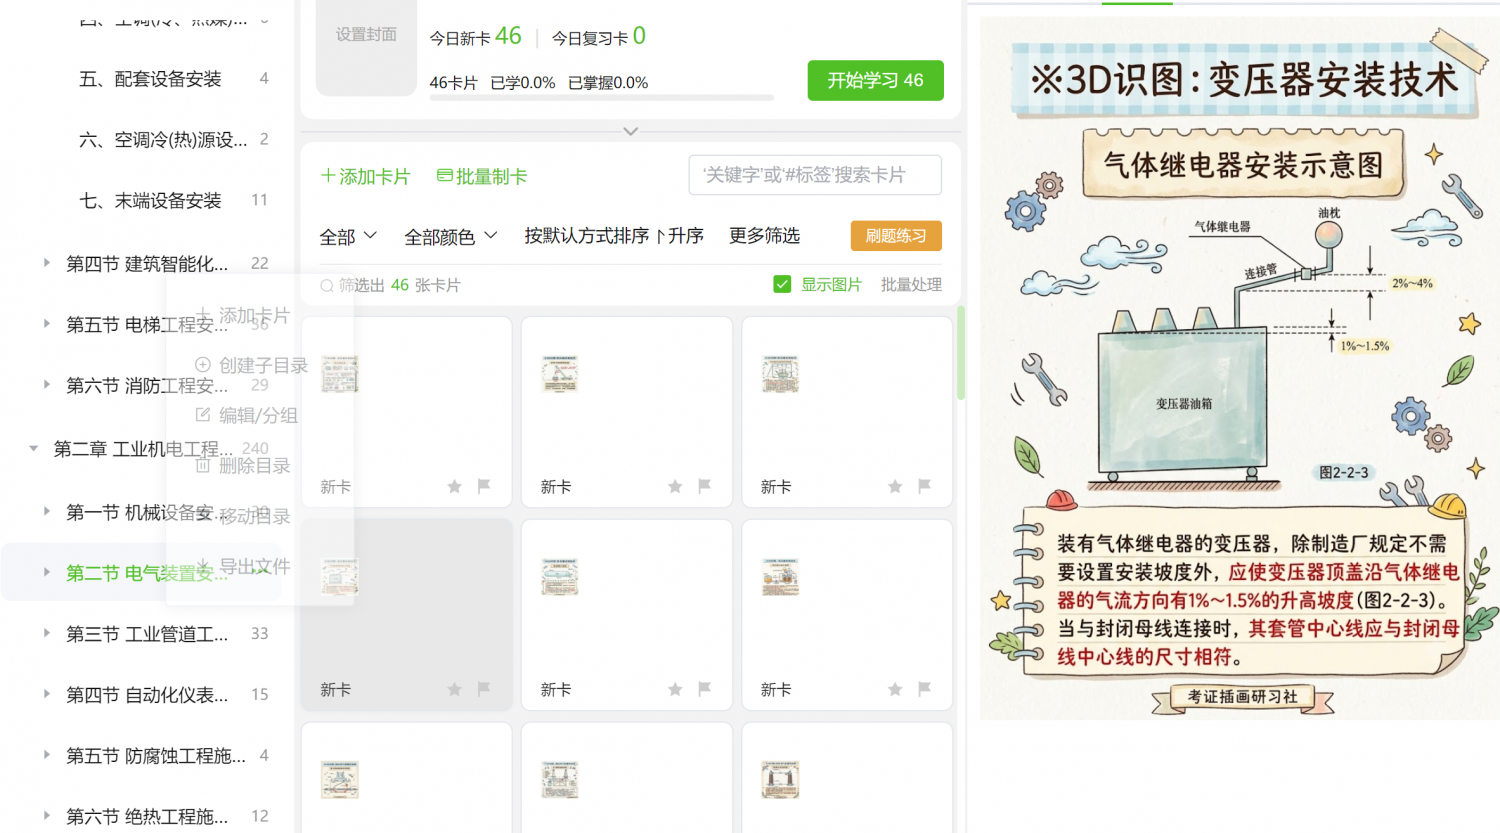Expand 第六节 绝热工程施 section arrow

(x=46, y=816)
